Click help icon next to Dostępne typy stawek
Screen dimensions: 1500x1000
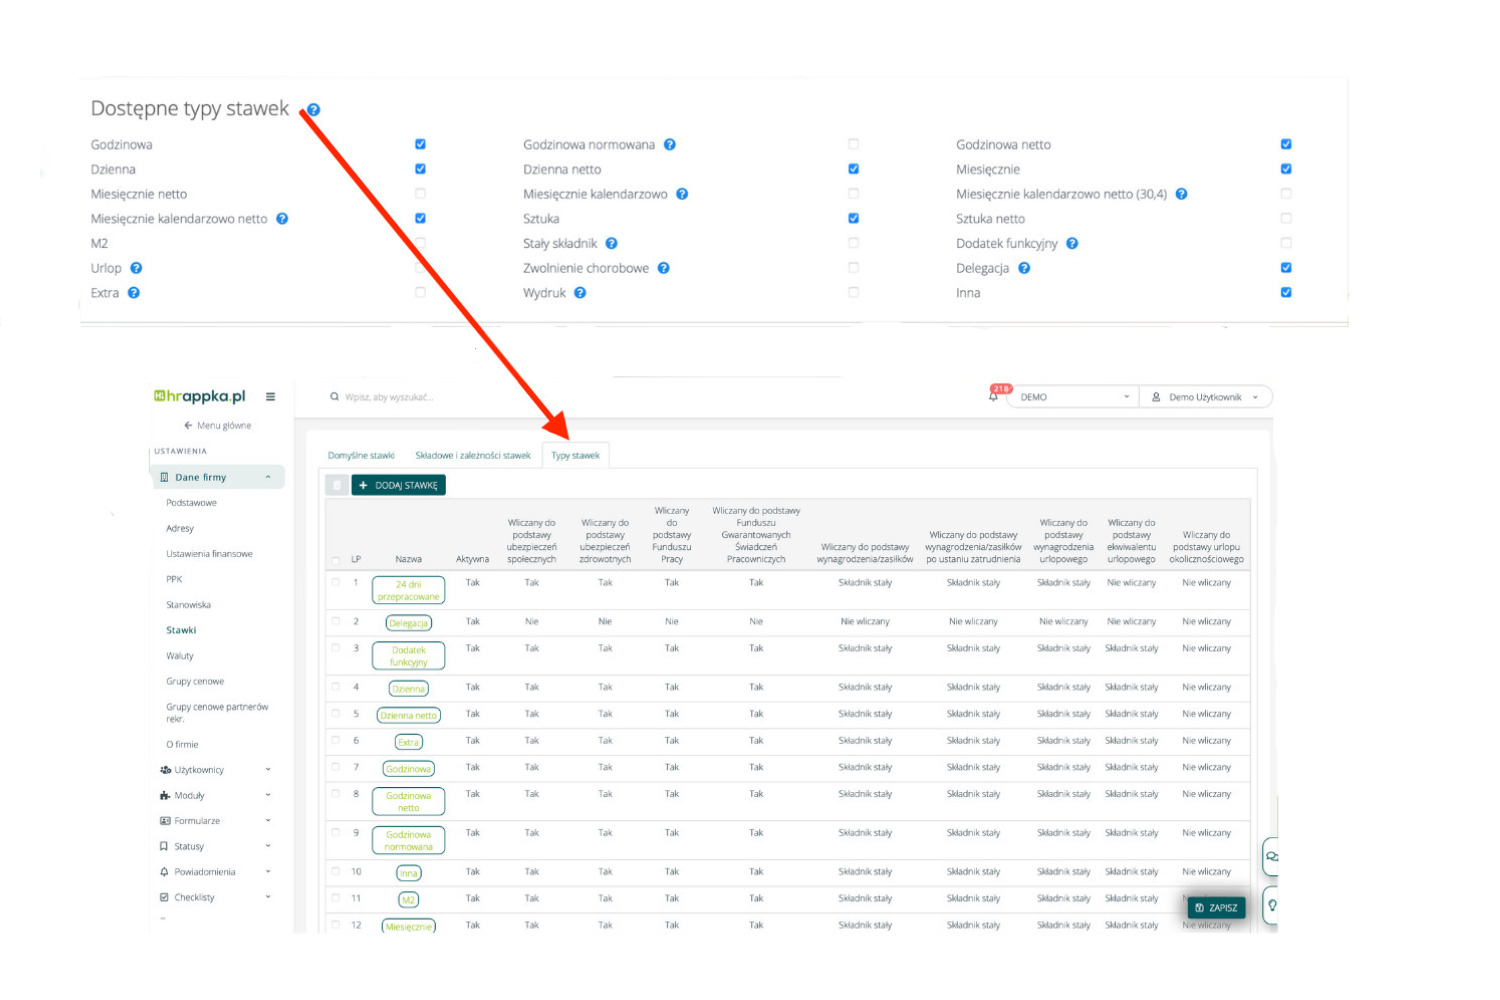pos(314,110)
